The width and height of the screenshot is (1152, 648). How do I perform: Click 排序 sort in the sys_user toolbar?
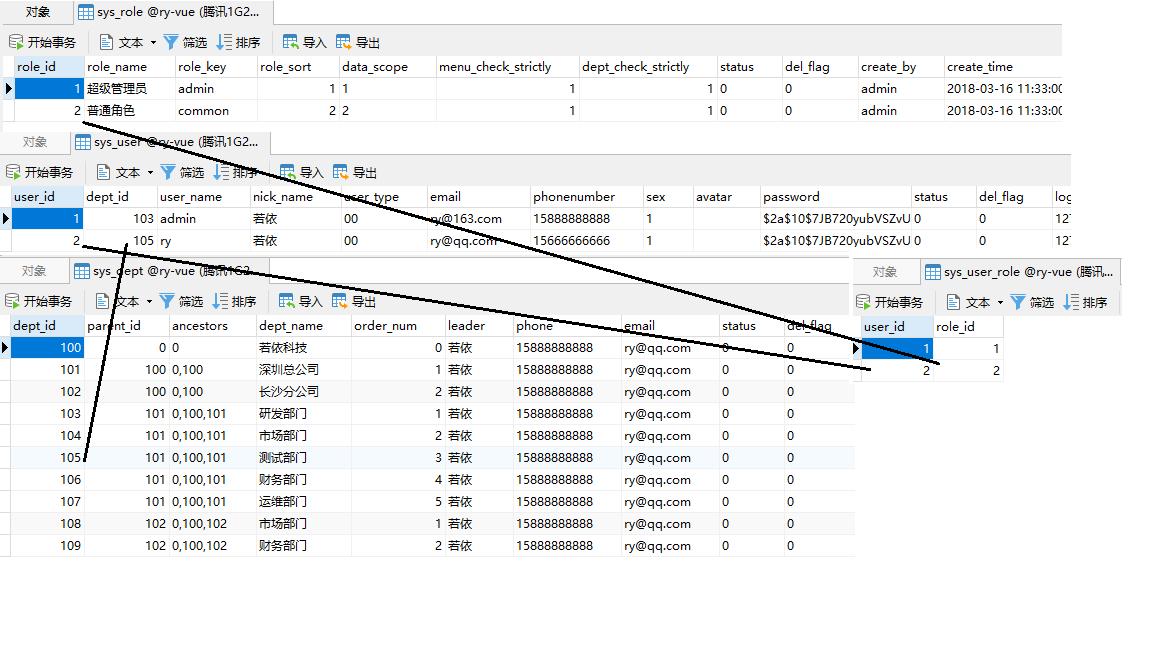tap(235, 172)
